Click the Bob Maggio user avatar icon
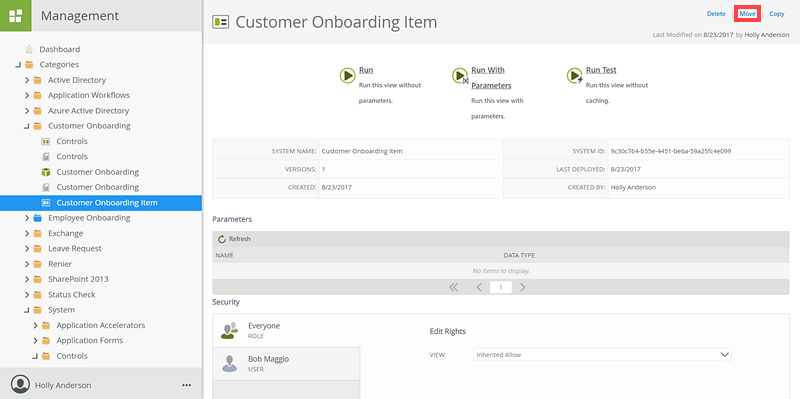 click(x=230, y=363)
